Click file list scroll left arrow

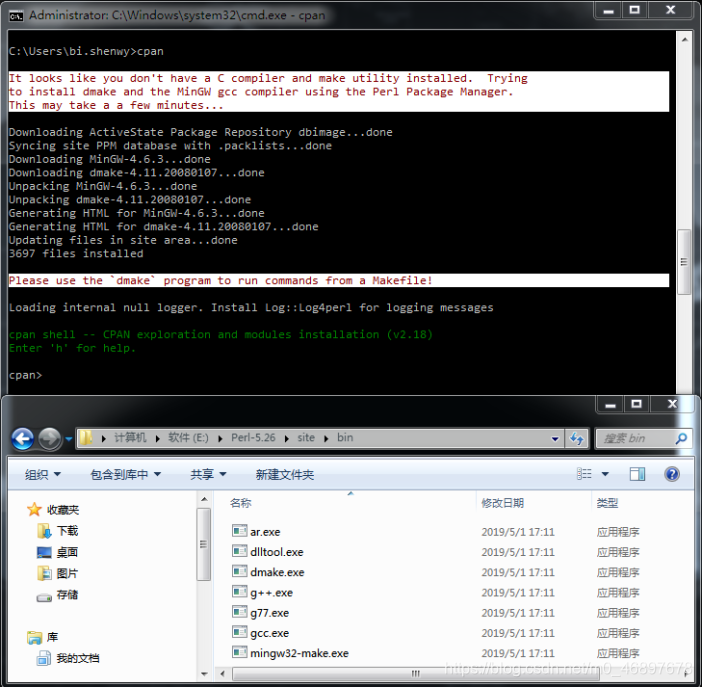click(222, 674)
